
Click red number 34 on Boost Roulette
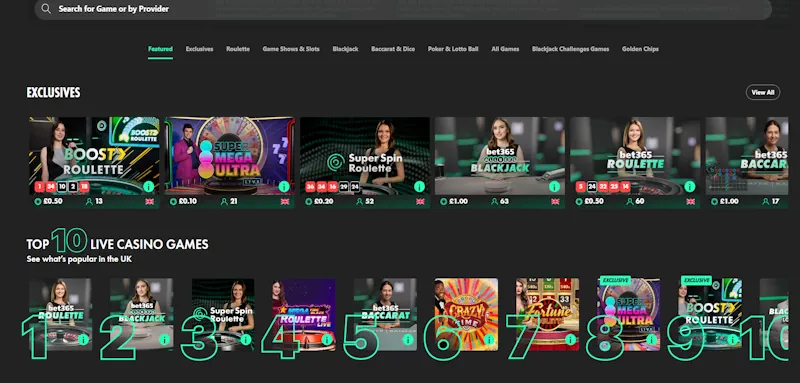[51, 187]
